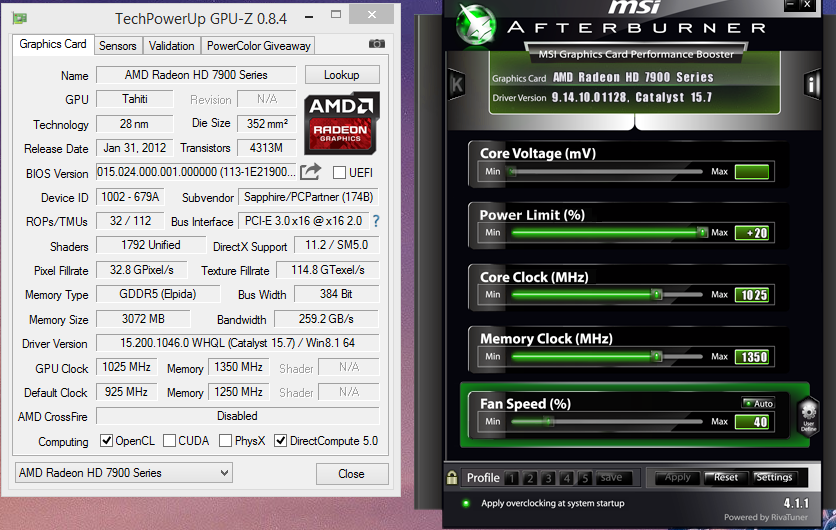Click the Fan Speed 40 value box
836x530 pixels.
point(751,422)
